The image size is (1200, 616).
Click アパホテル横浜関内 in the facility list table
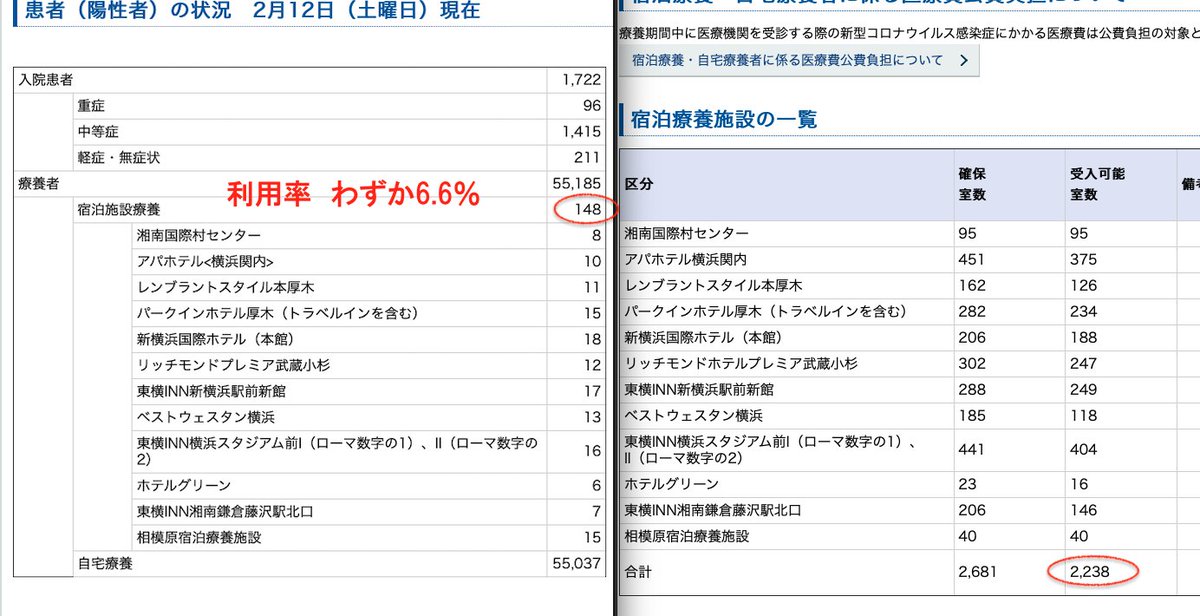pyautogui.click(x=687, y=259)
